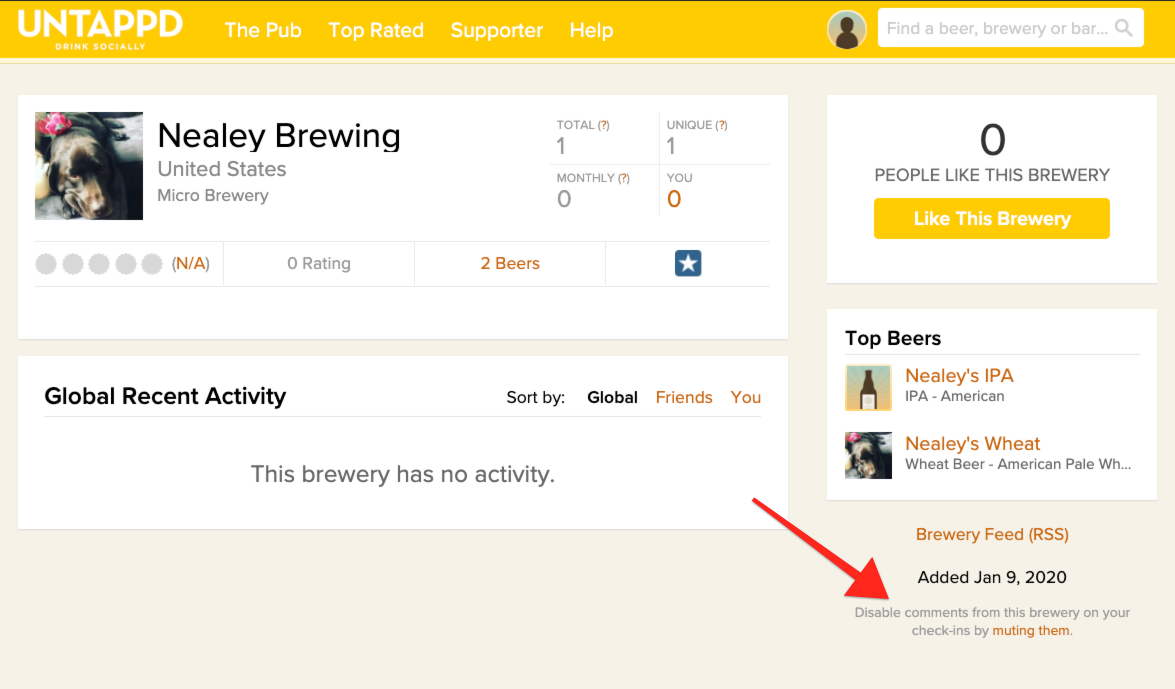Click the TOTAL help question mark
1175x689 pixels.
603,125
